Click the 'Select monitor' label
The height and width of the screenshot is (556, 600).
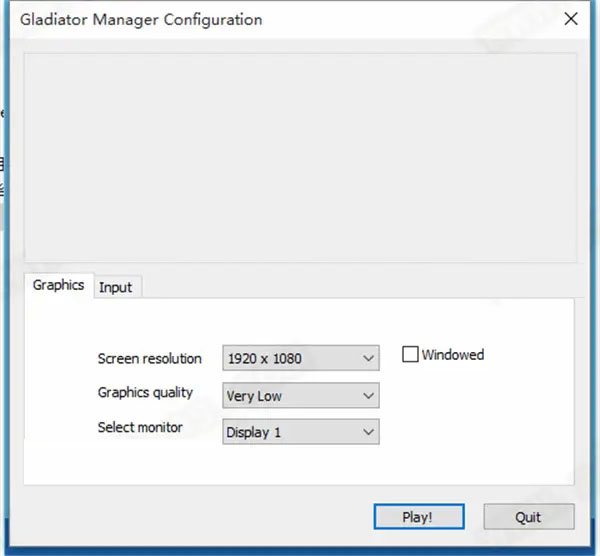click(140, 427)
